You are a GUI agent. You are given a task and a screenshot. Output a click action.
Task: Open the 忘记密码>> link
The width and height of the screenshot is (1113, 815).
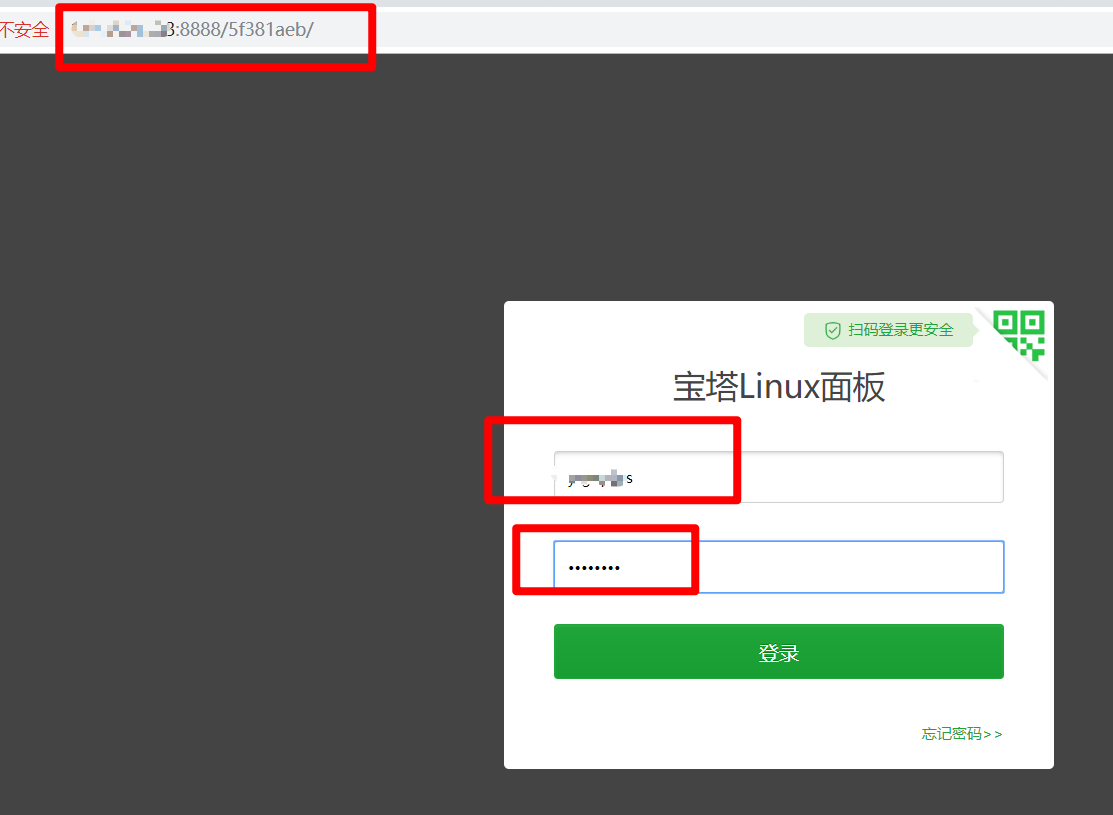pyautogui.click(x=962, y=733)
